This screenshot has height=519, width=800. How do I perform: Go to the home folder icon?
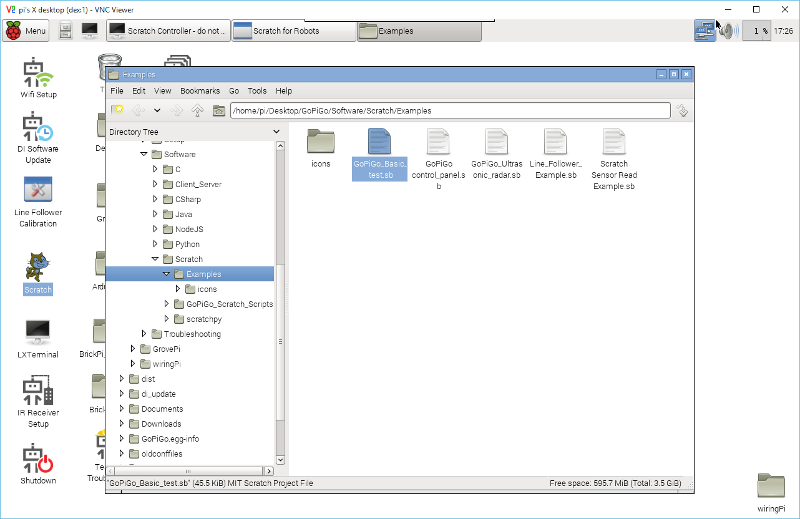[x=219, y=110]
